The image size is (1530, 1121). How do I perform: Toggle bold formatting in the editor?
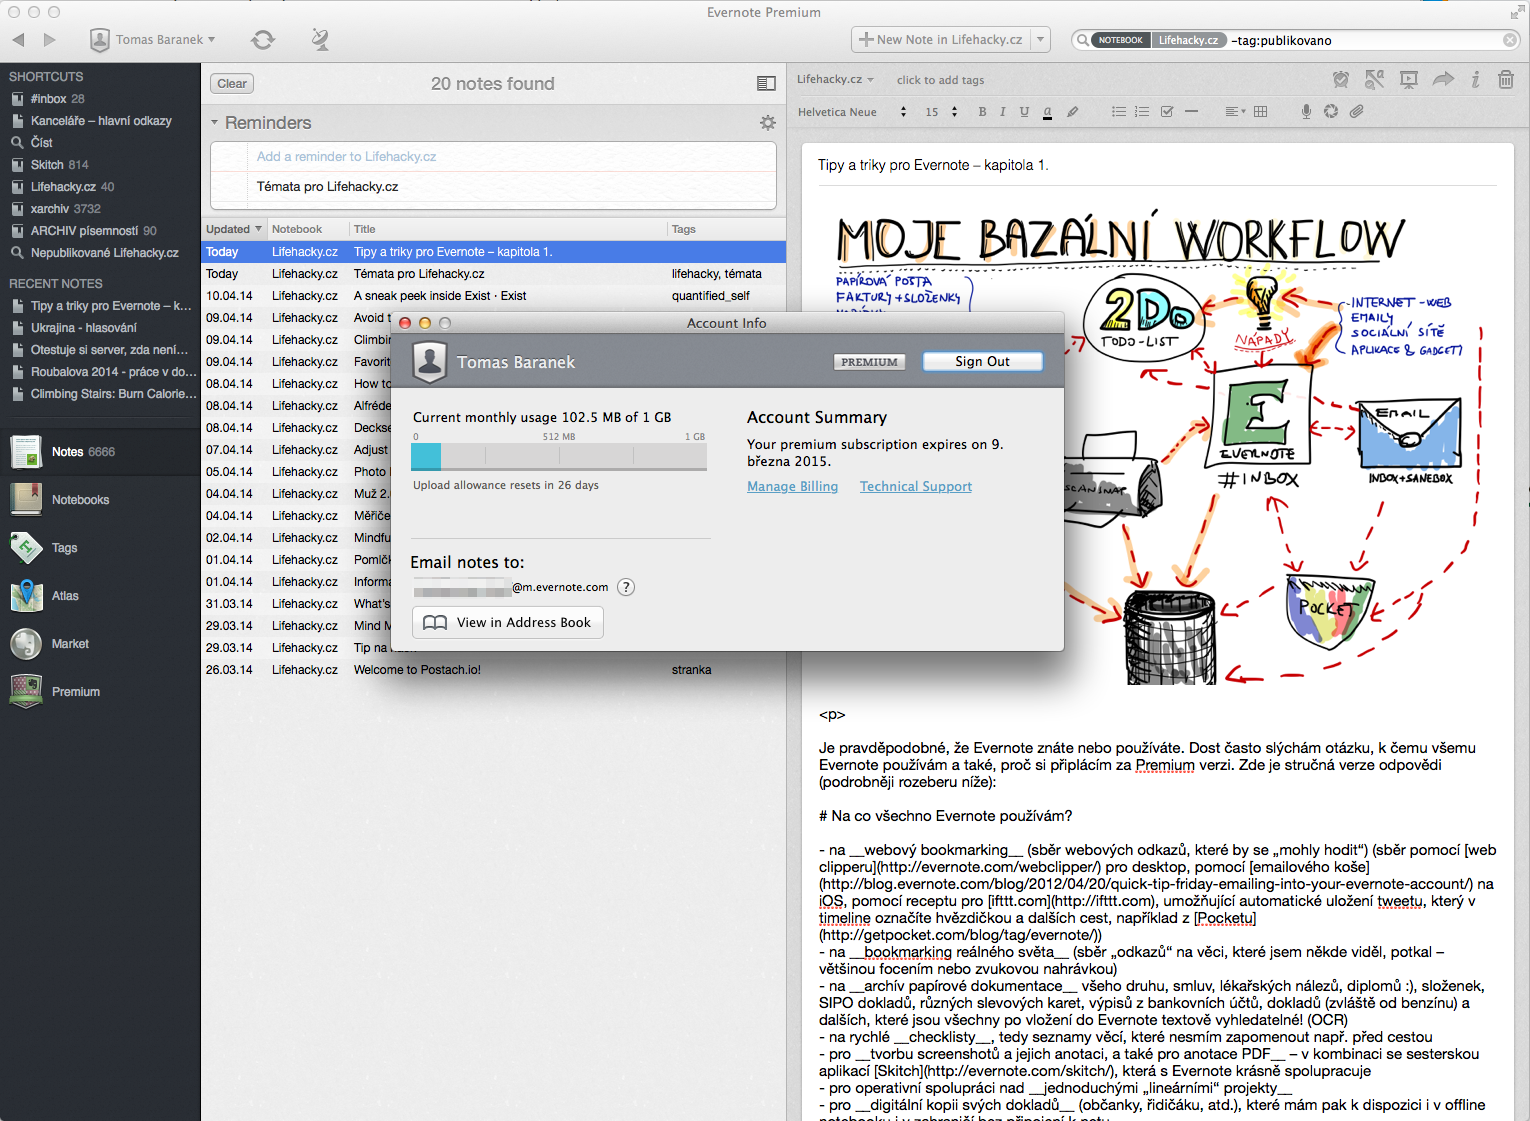pyautogui.click(x=981, y=111)
